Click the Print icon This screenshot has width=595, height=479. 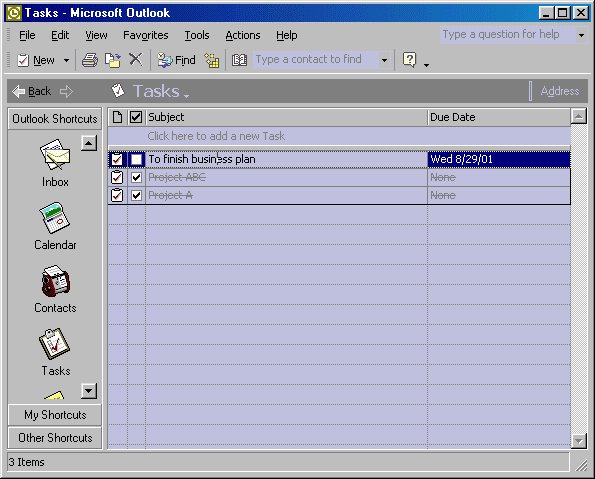(x=90, y=60)
